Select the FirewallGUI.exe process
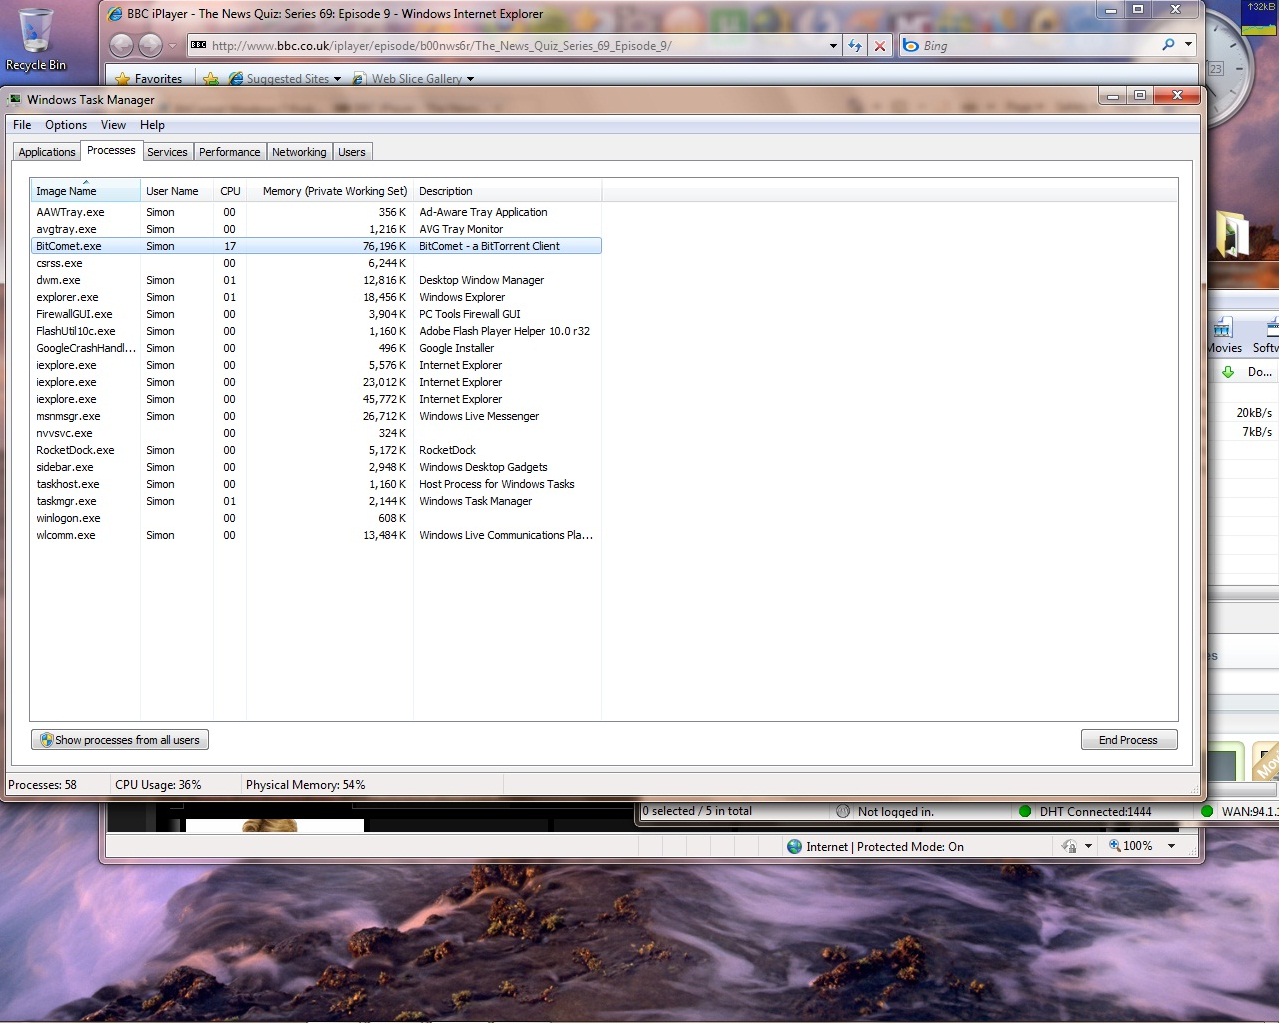 click(316, 314)
